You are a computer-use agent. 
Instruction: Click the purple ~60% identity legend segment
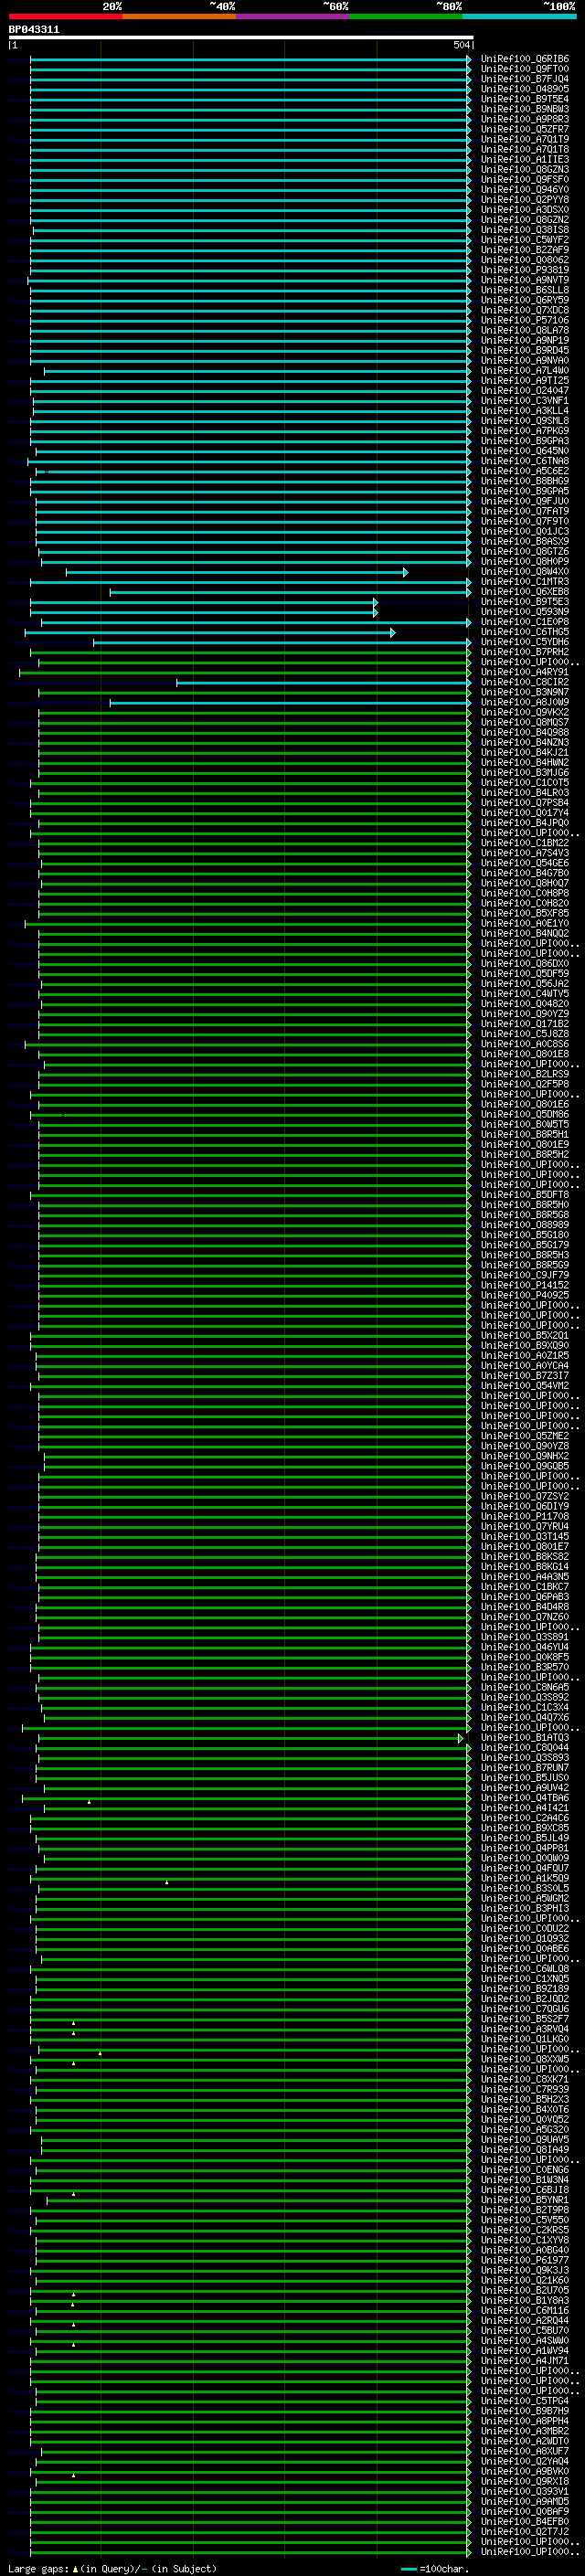tap(292, 16)
